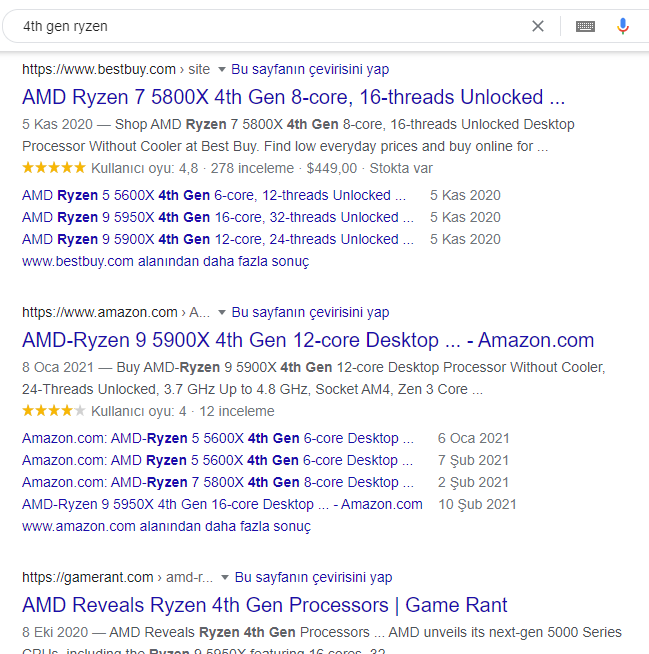
Task: Open Ryzen 5 5600X 6-core Best Buy sublink
Action: point(214,195)
